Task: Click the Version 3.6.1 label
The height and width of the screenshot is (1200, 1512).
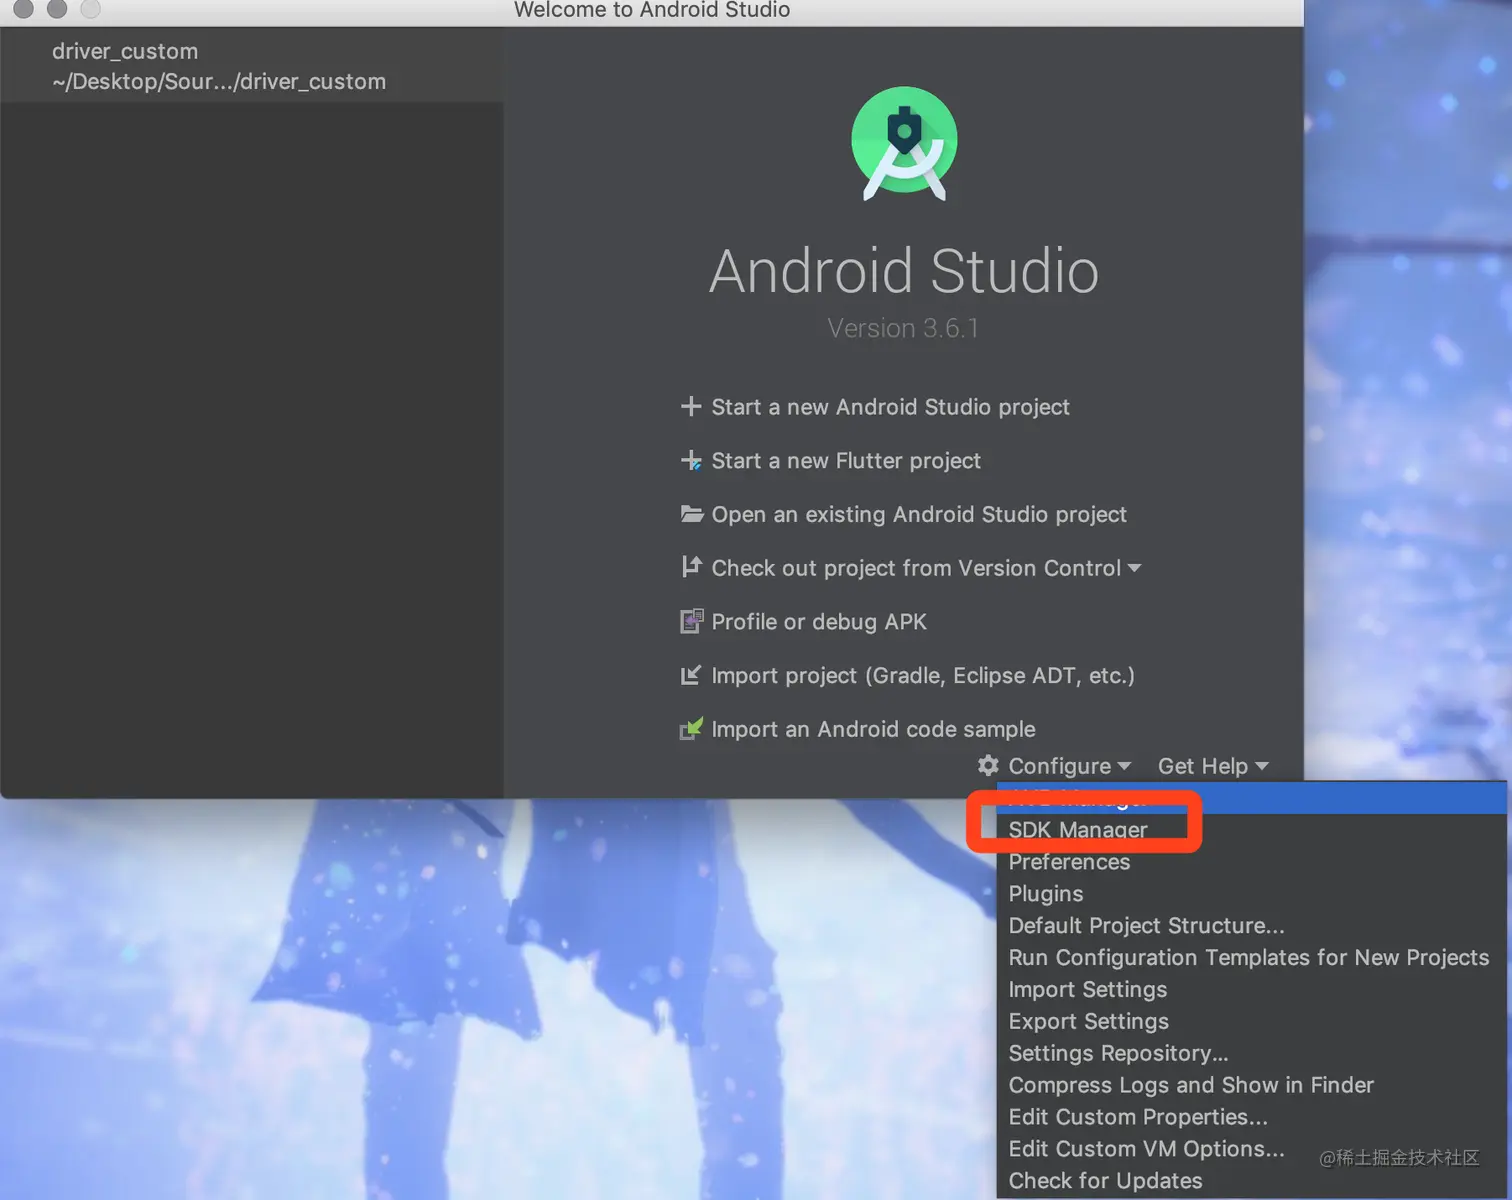Action: [x=903, y=328]
